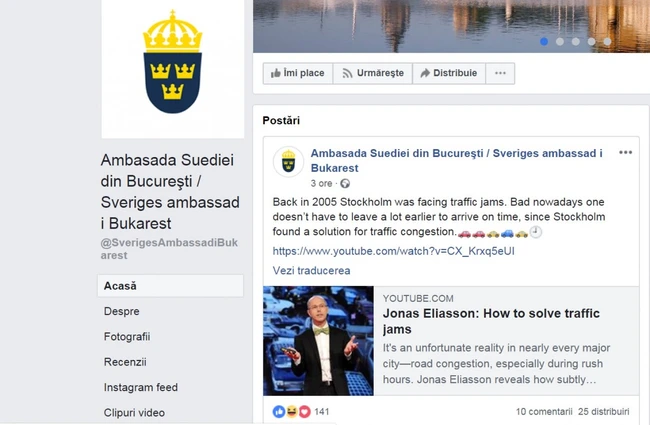Expand the 10 comentarii comments list
This screenshot has width=650, height=425.
pyautogui.click(x=544, y=412)
